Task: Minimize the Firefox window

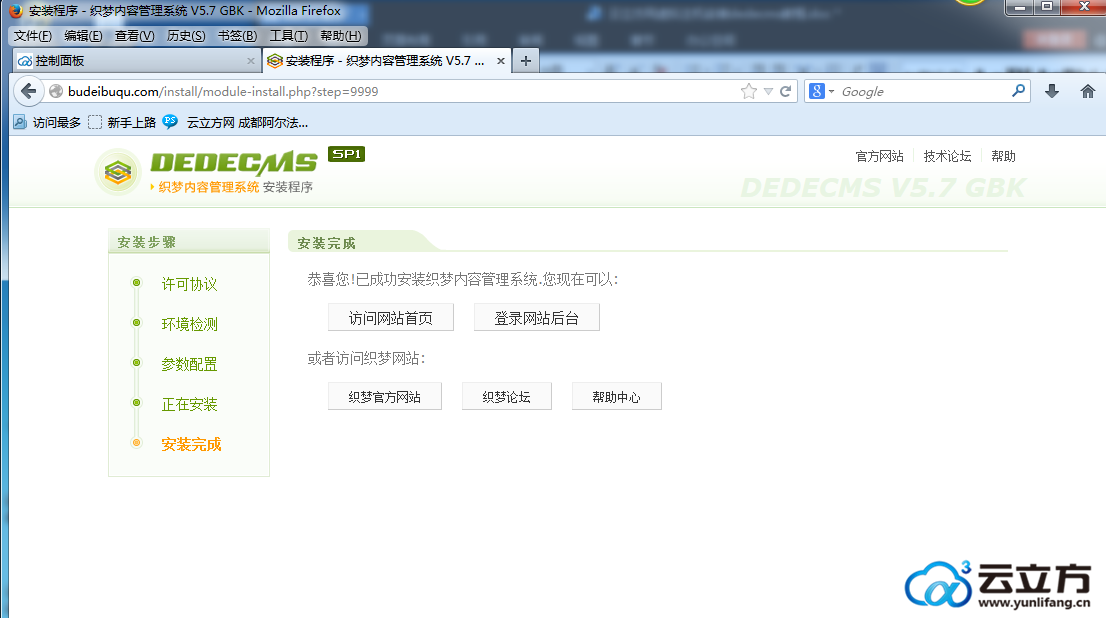Action: tap(1019, 7)
